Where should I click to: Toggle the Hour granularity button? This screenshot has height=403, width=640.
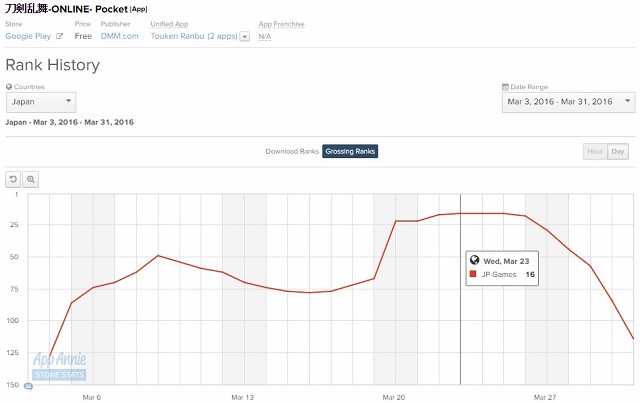pos(595,151)
